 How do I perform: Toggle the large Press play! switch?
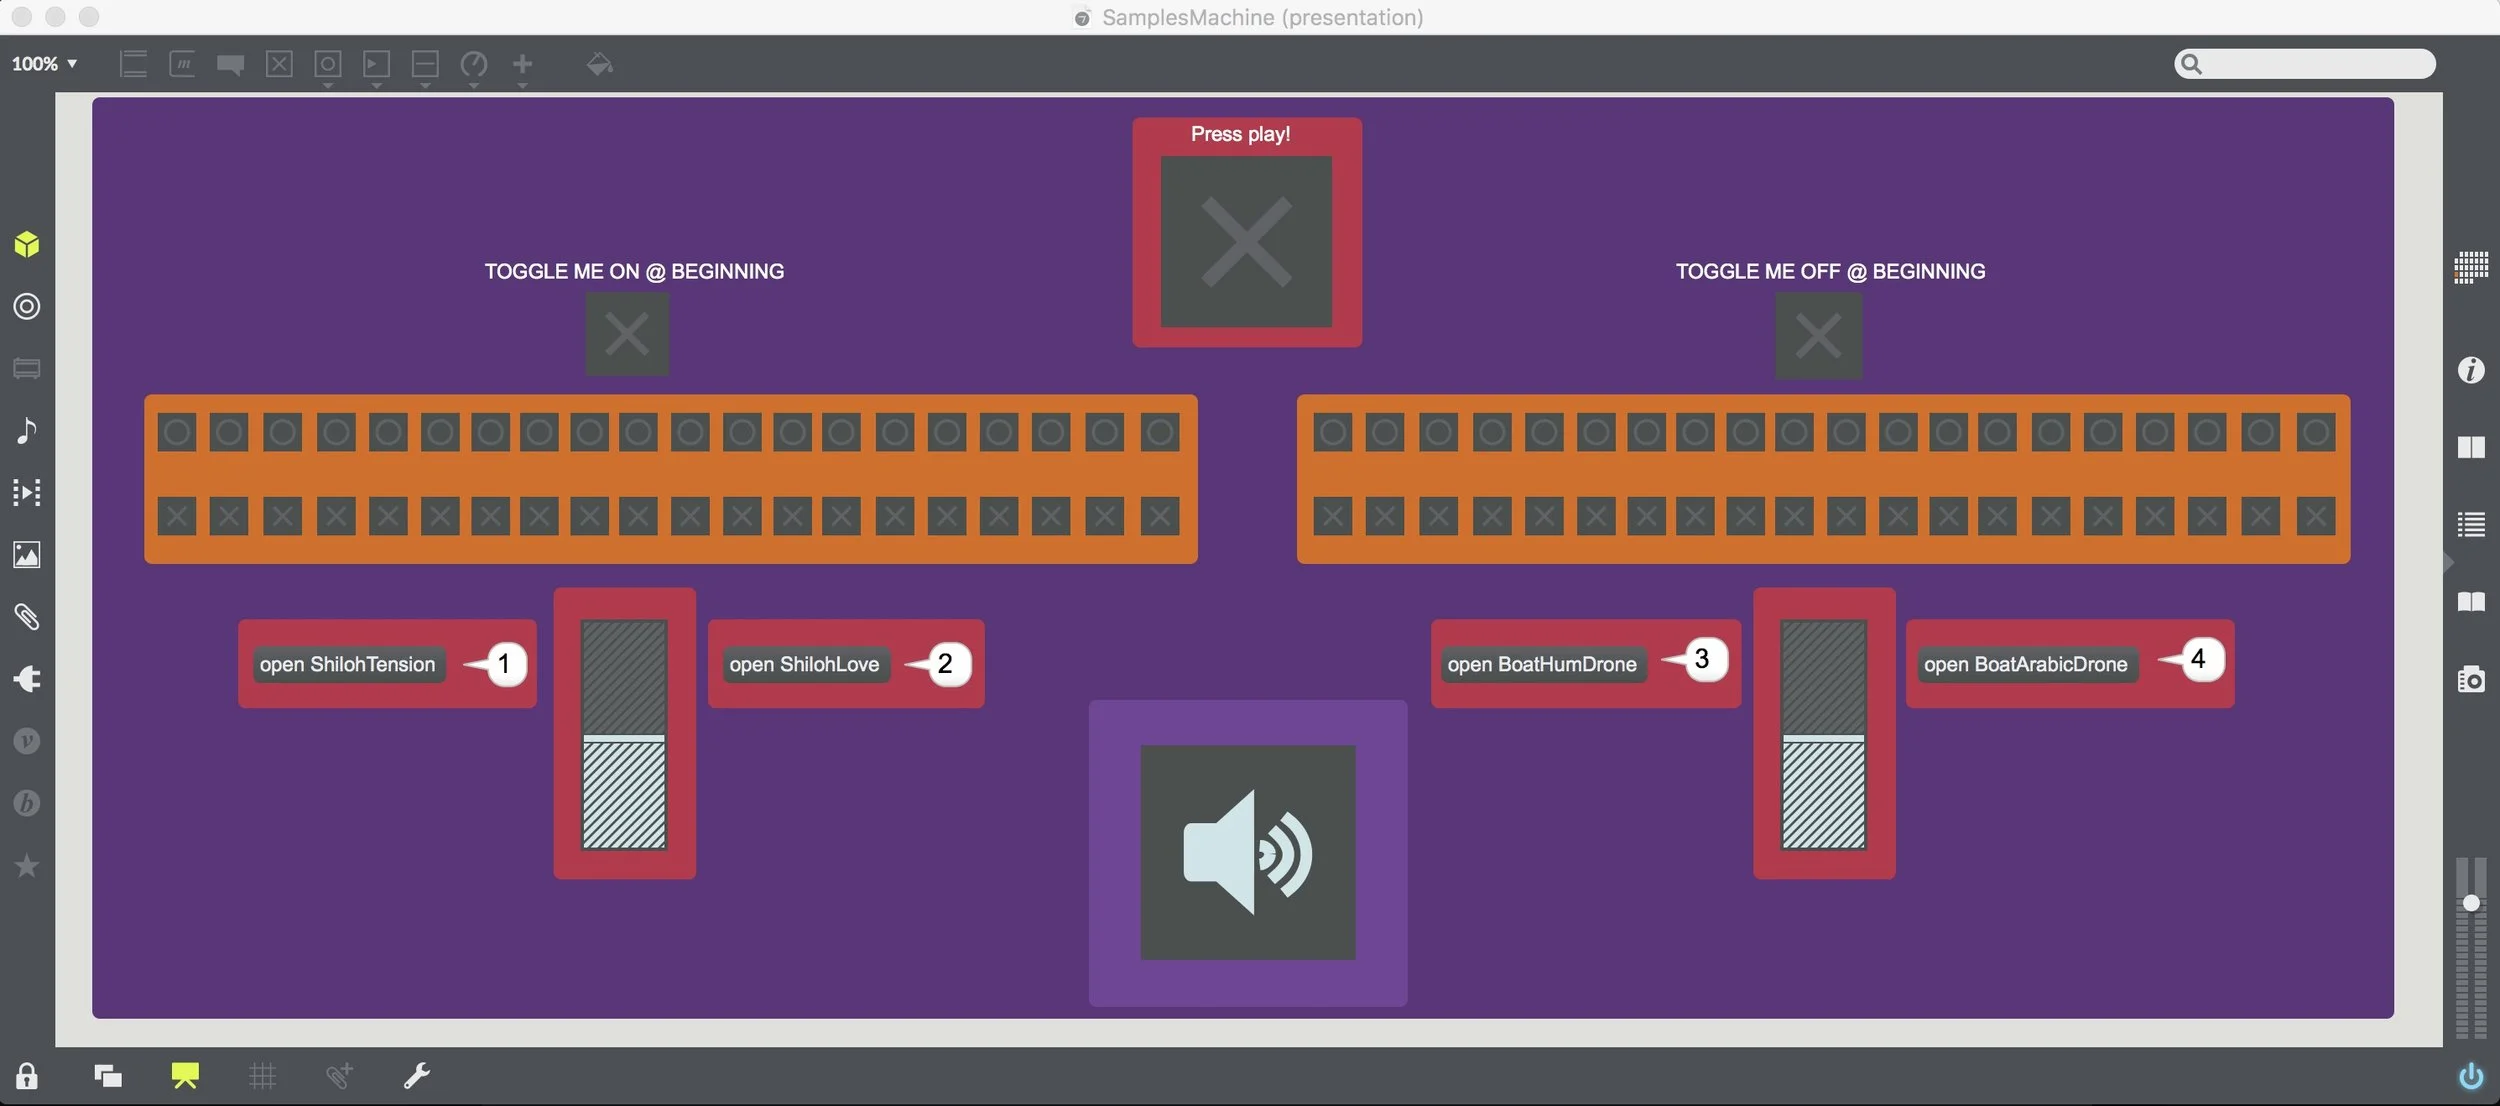[x=1246, y=242]
